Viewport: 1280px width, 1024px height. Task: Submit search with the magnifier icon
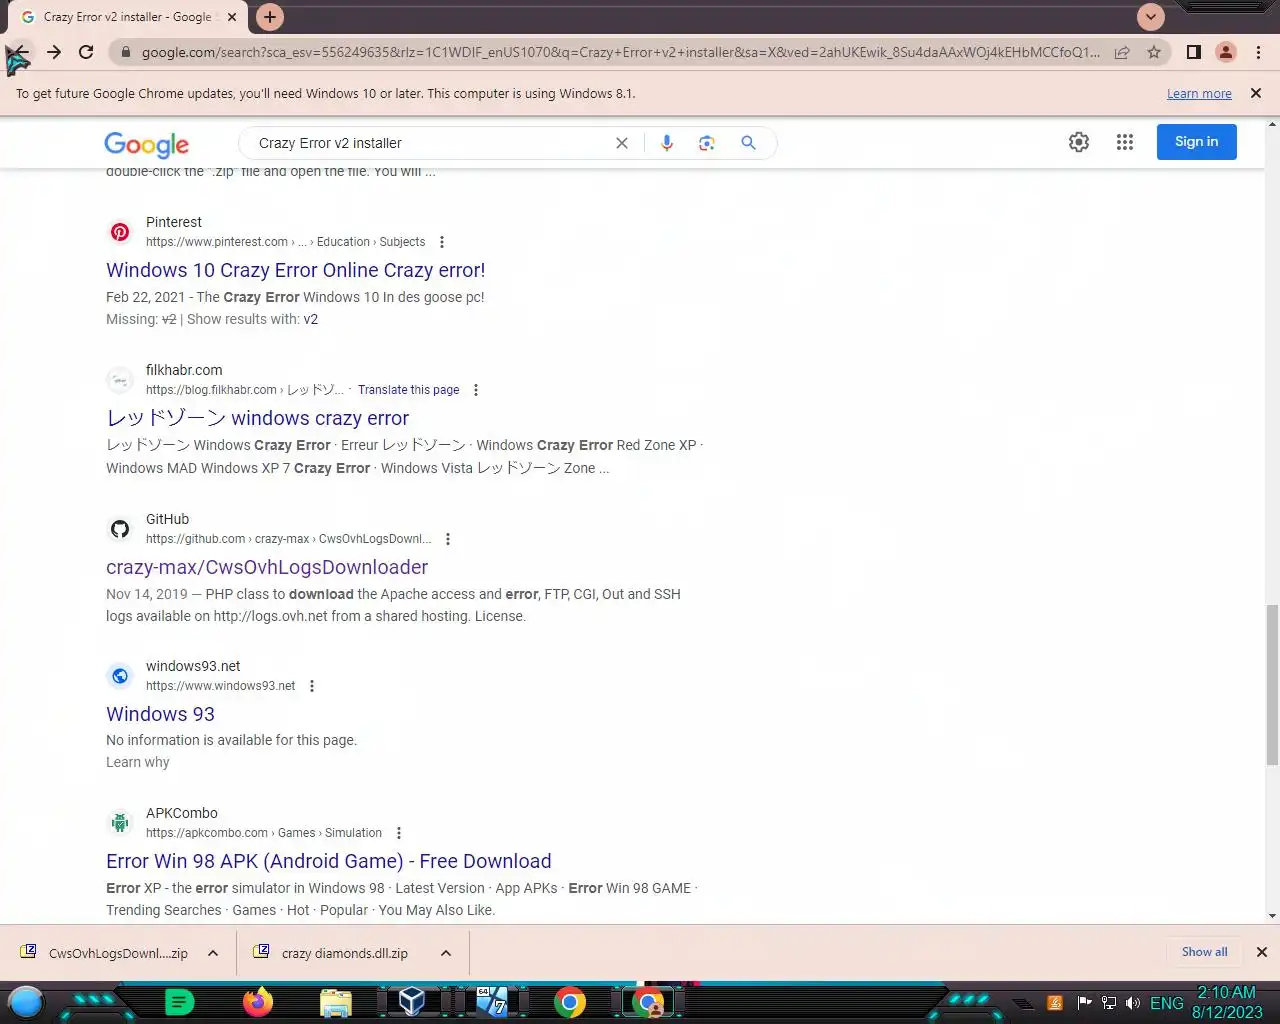[748, 143]
